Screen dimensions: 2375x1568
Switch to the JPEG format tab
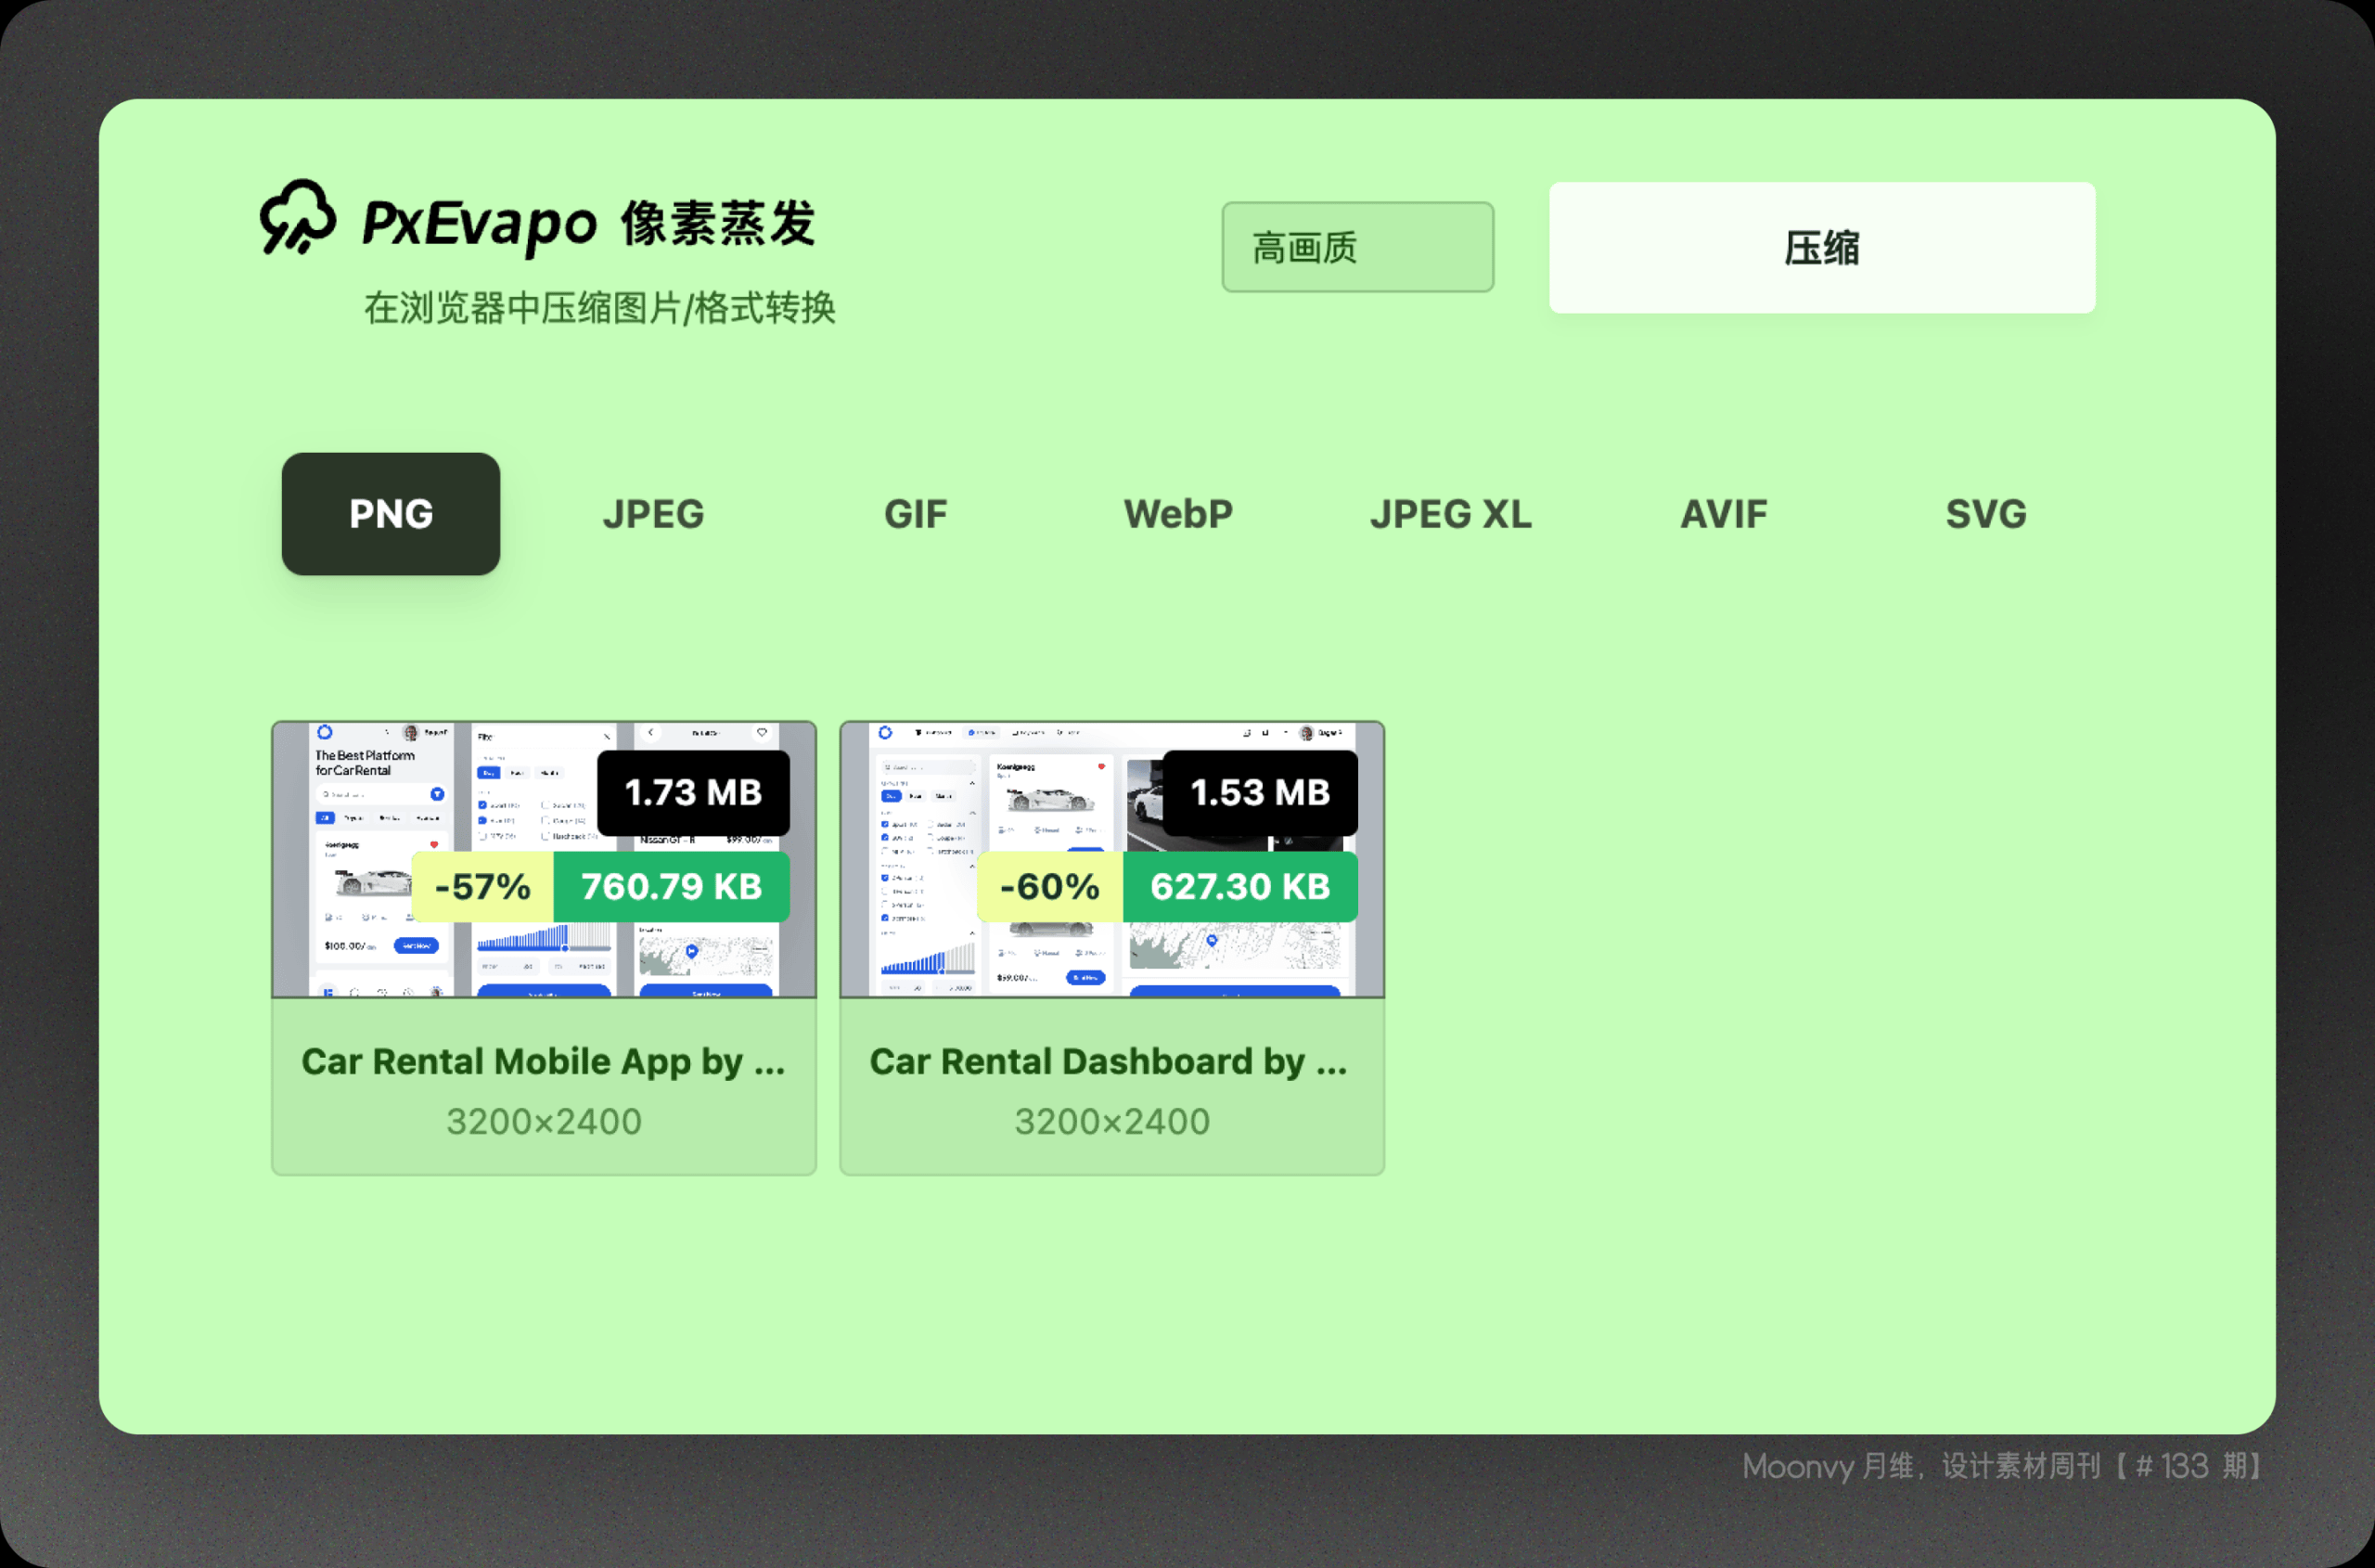[x=653, y=514]
